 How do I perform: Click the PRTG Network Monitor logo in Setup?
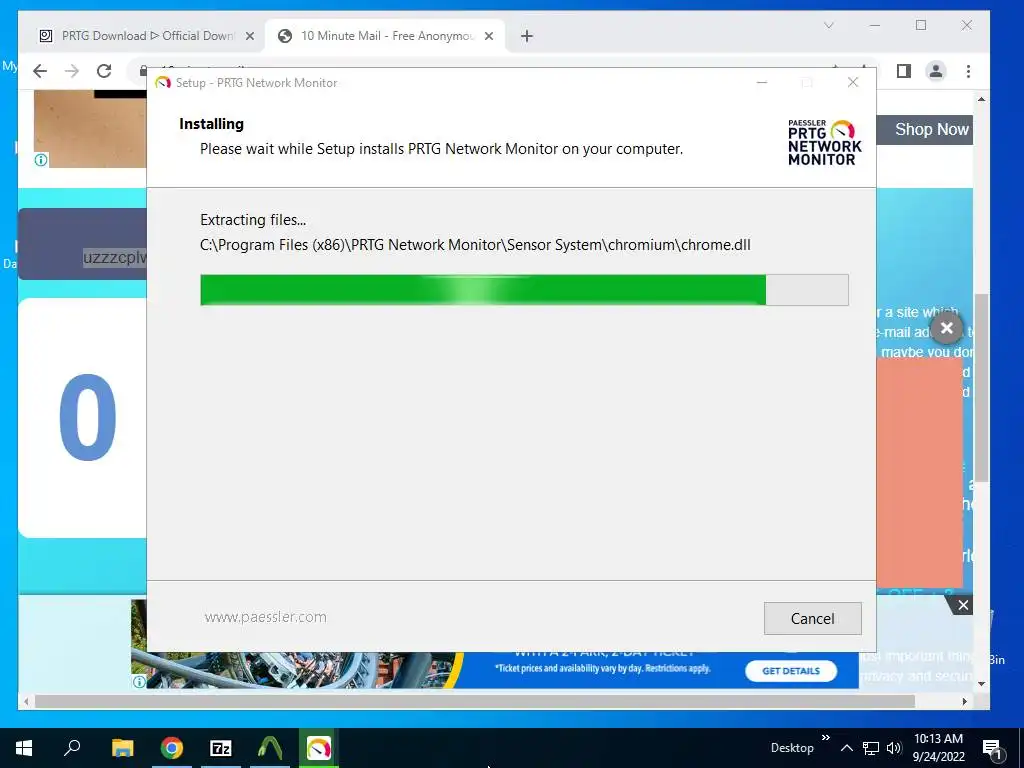(x=824, y=142)
